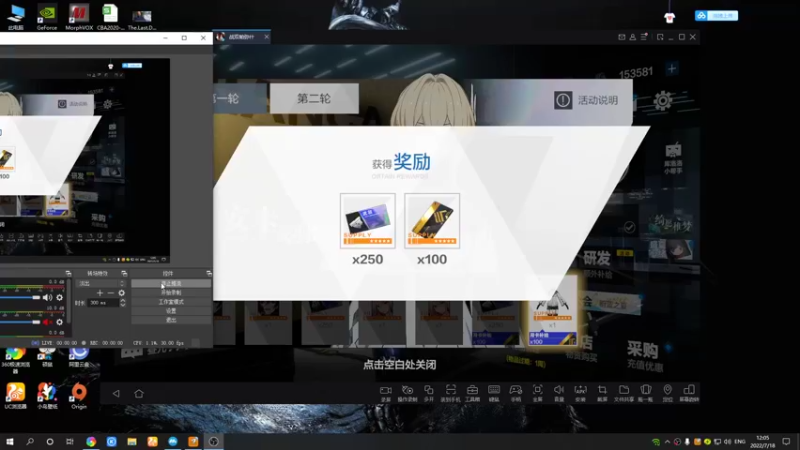Click the remove transition minus button in OBS
The image size is (800, 450).
click(x=111, y=293)
